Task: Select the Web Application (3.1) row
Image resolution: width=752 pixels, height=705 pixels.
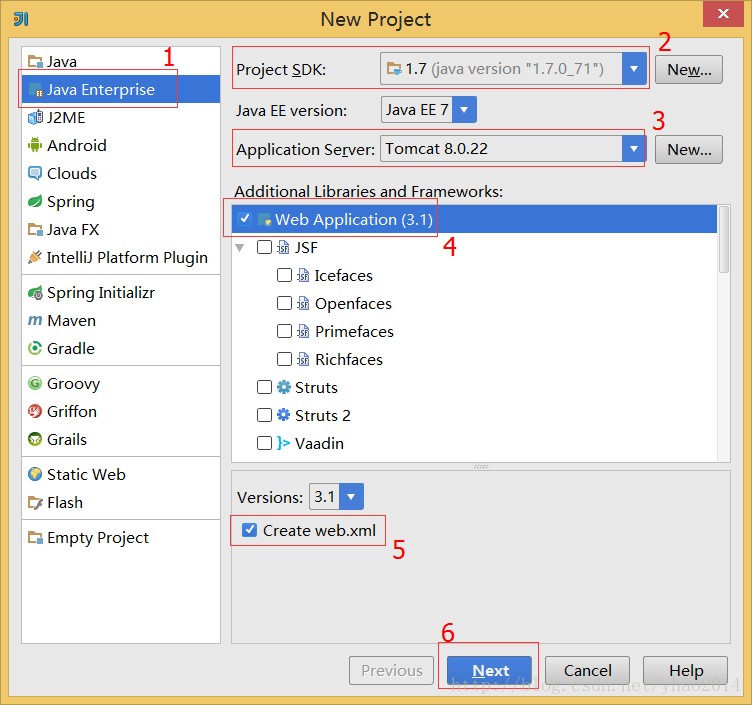Action: tap(474, 219)
